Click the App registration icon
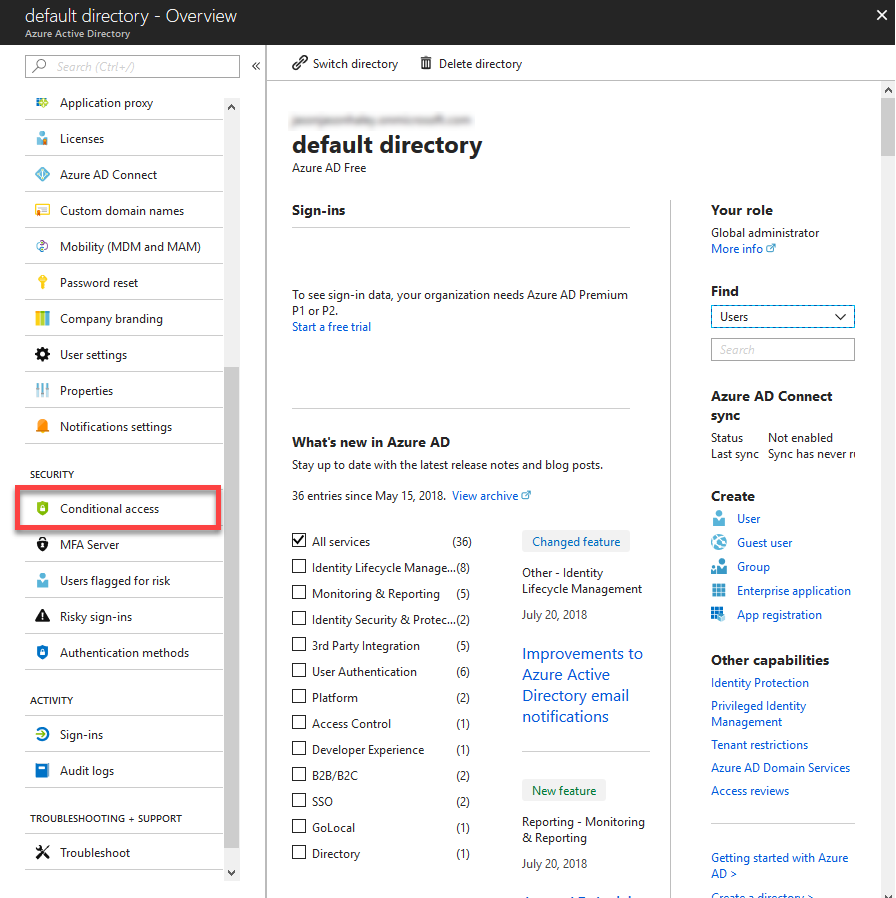Viewport: 896px width, 898px height. coord(719,615)
